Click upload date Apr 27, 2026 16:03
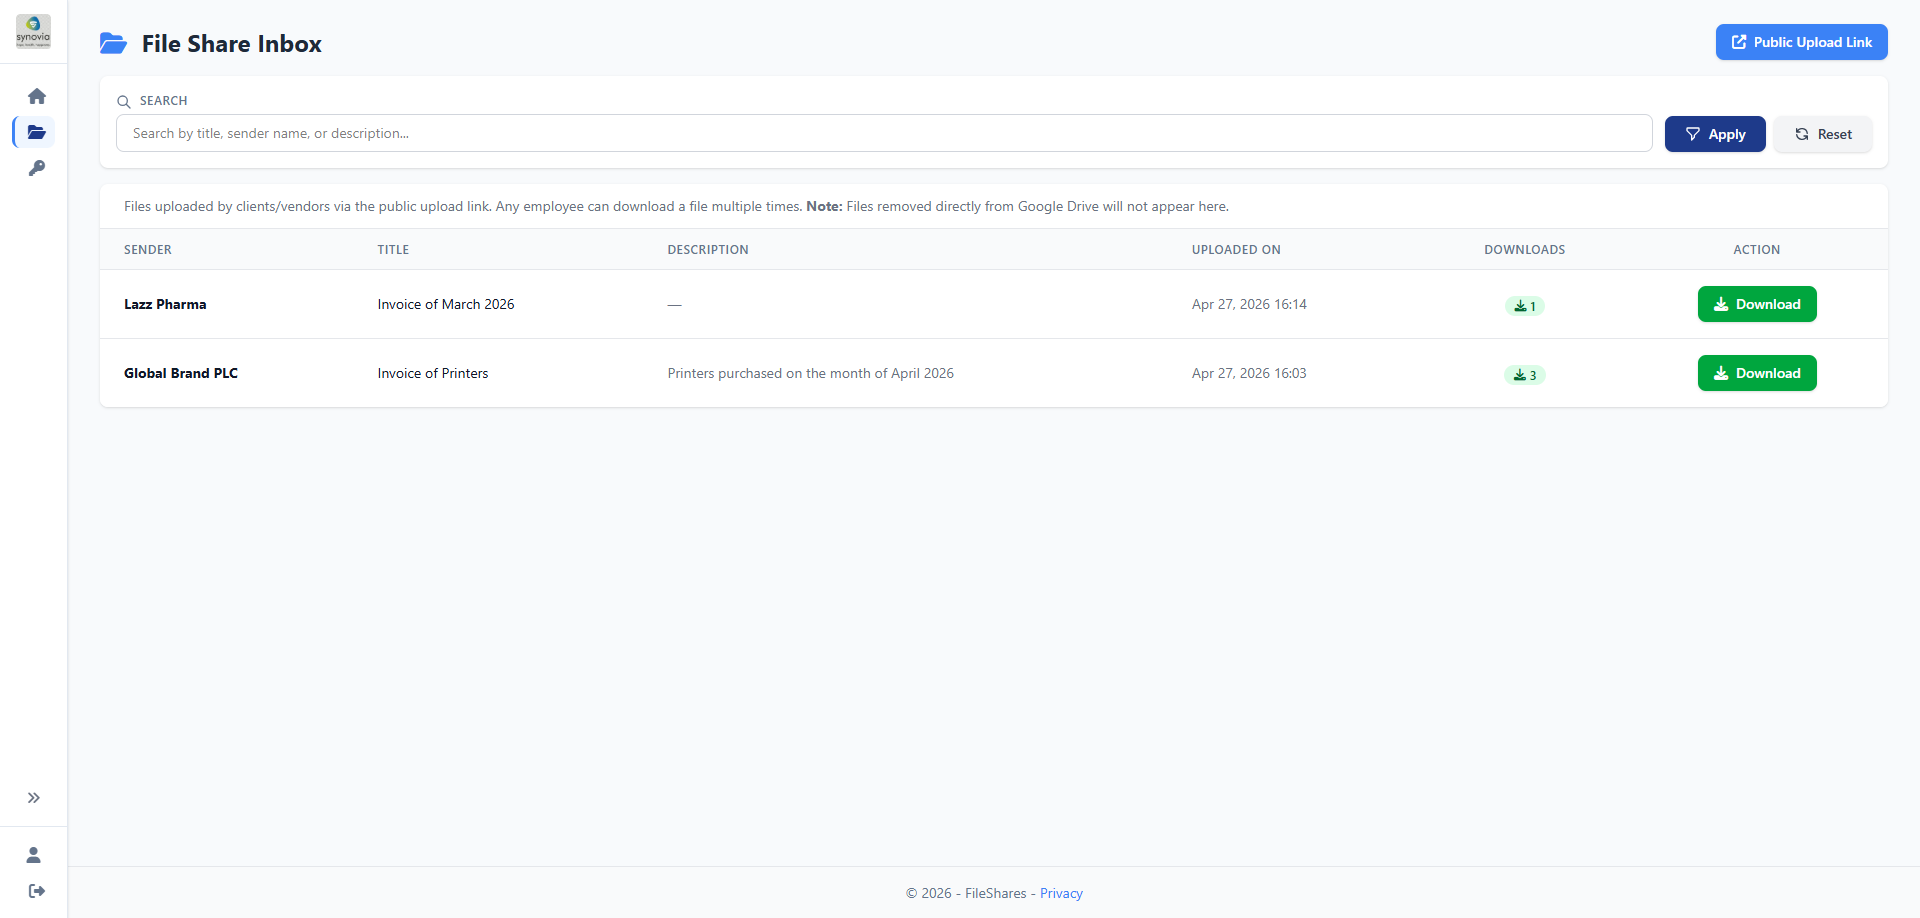 [1249, 373]
